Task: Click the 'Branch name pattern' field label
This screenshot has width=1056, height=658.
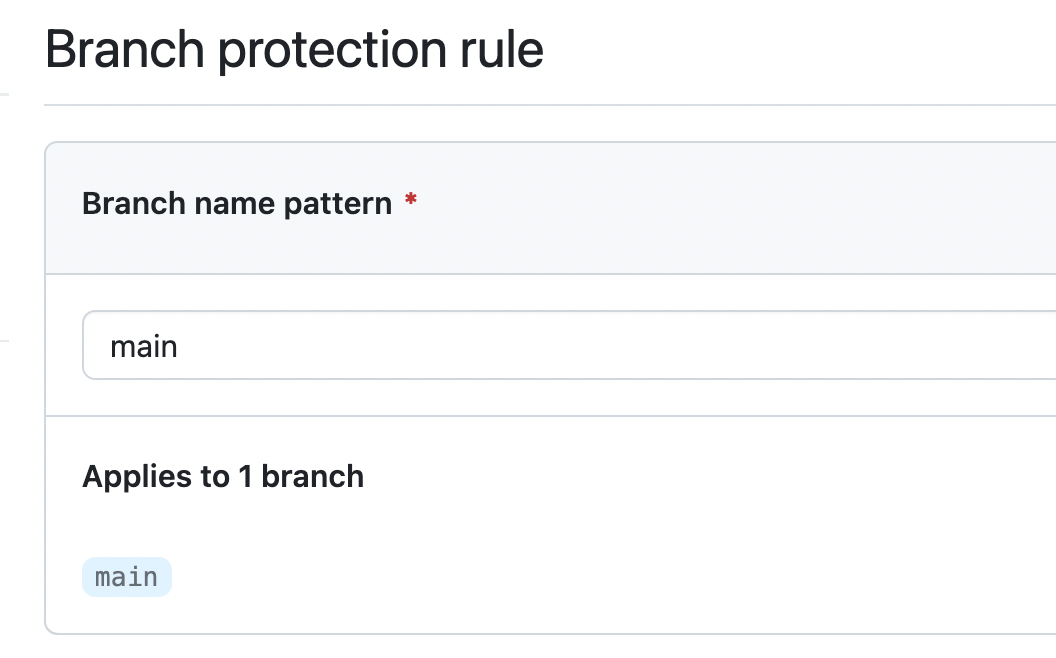Action: pyautogui.click(x=236, y=203)
